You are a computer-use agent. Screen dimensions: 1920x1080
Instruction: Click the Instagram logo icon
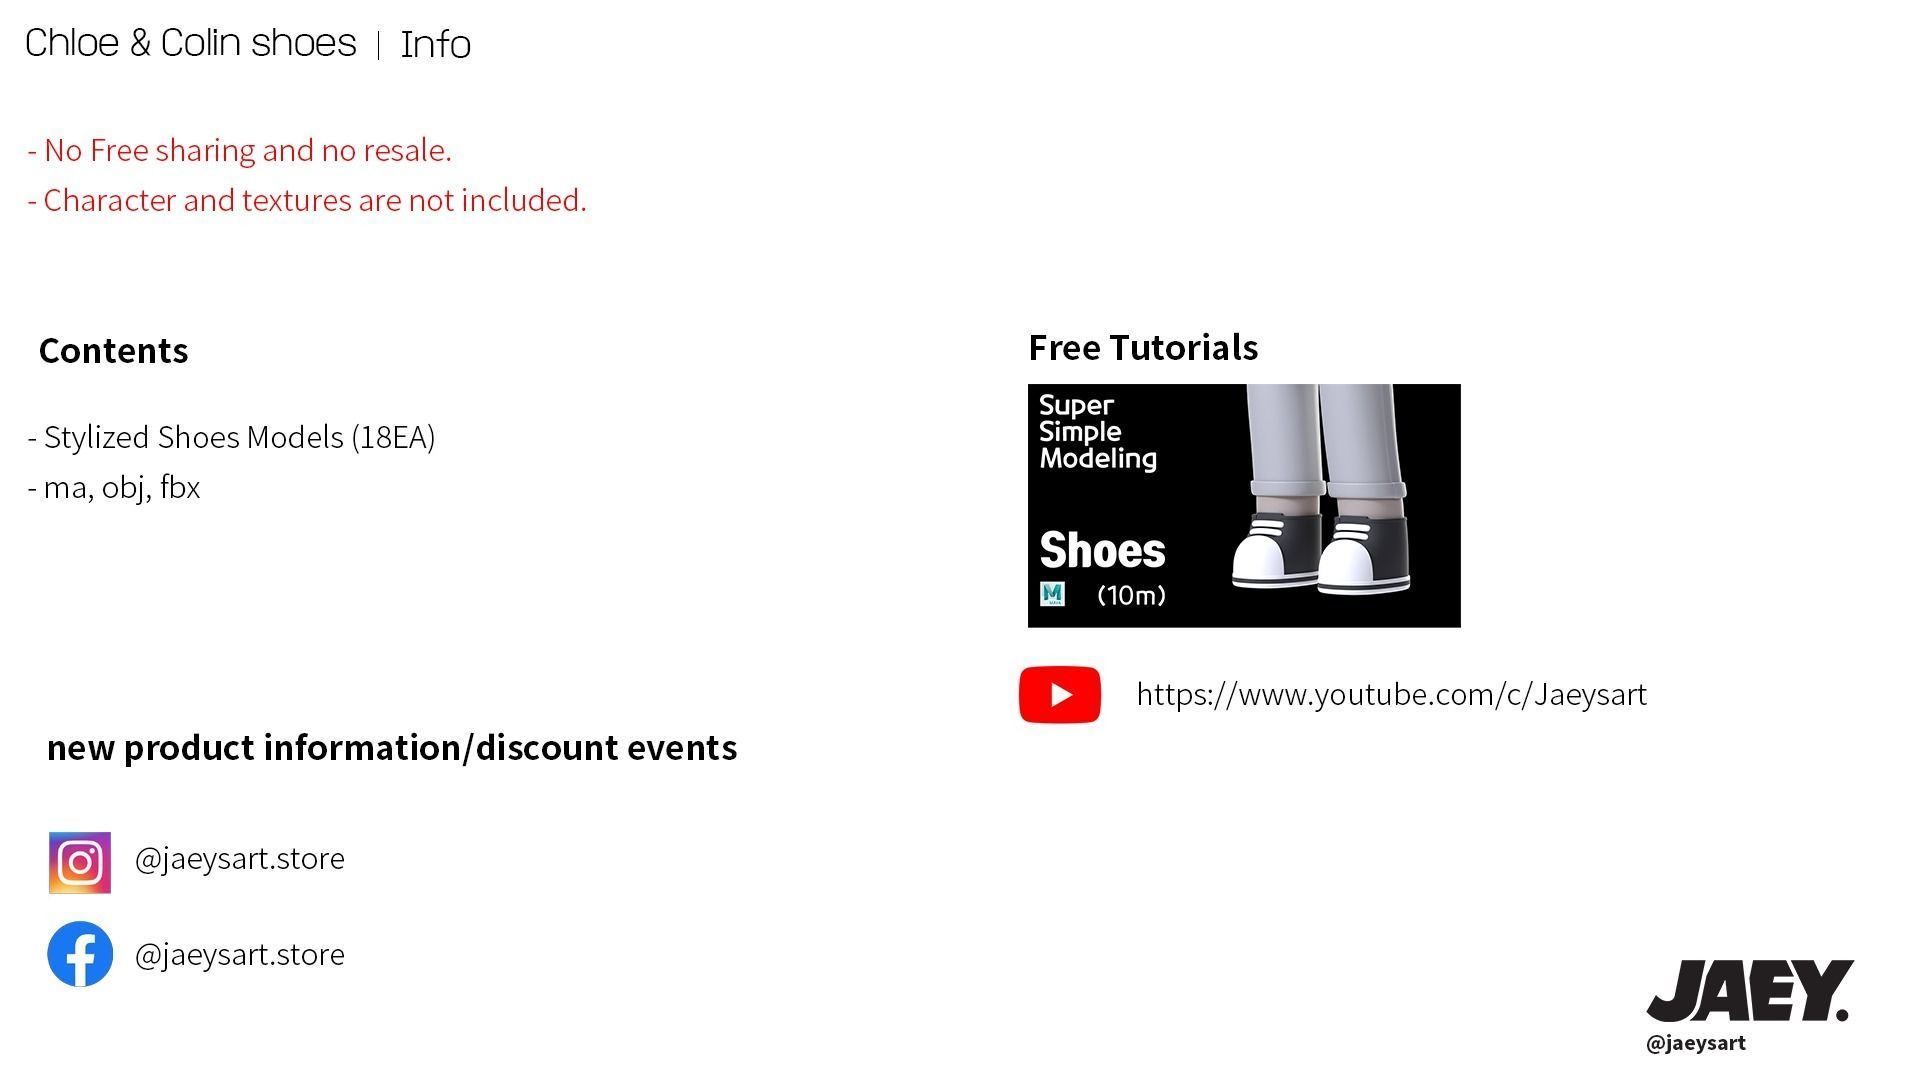(x=80, y=862)
